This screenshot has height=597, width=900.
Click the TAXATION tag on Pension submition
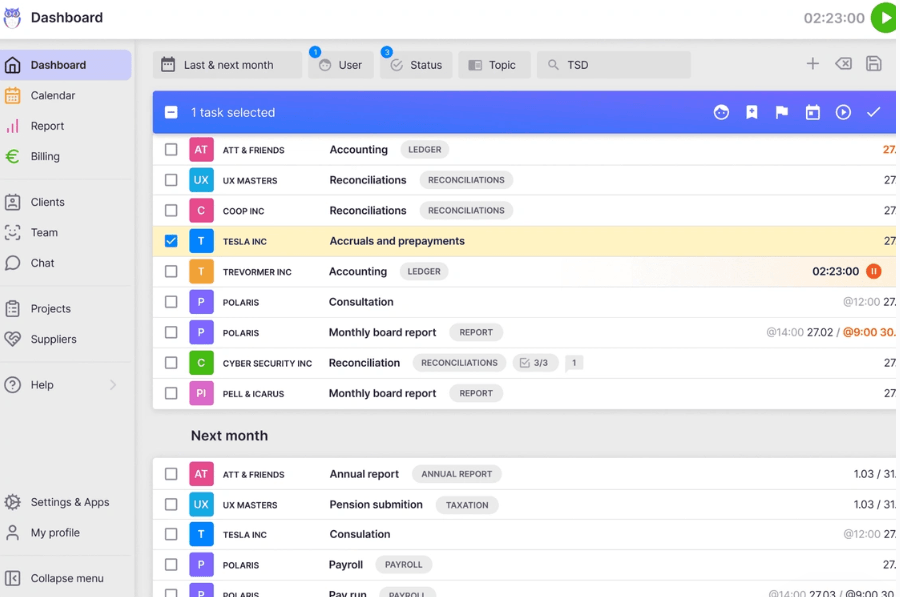coord(467,505)
